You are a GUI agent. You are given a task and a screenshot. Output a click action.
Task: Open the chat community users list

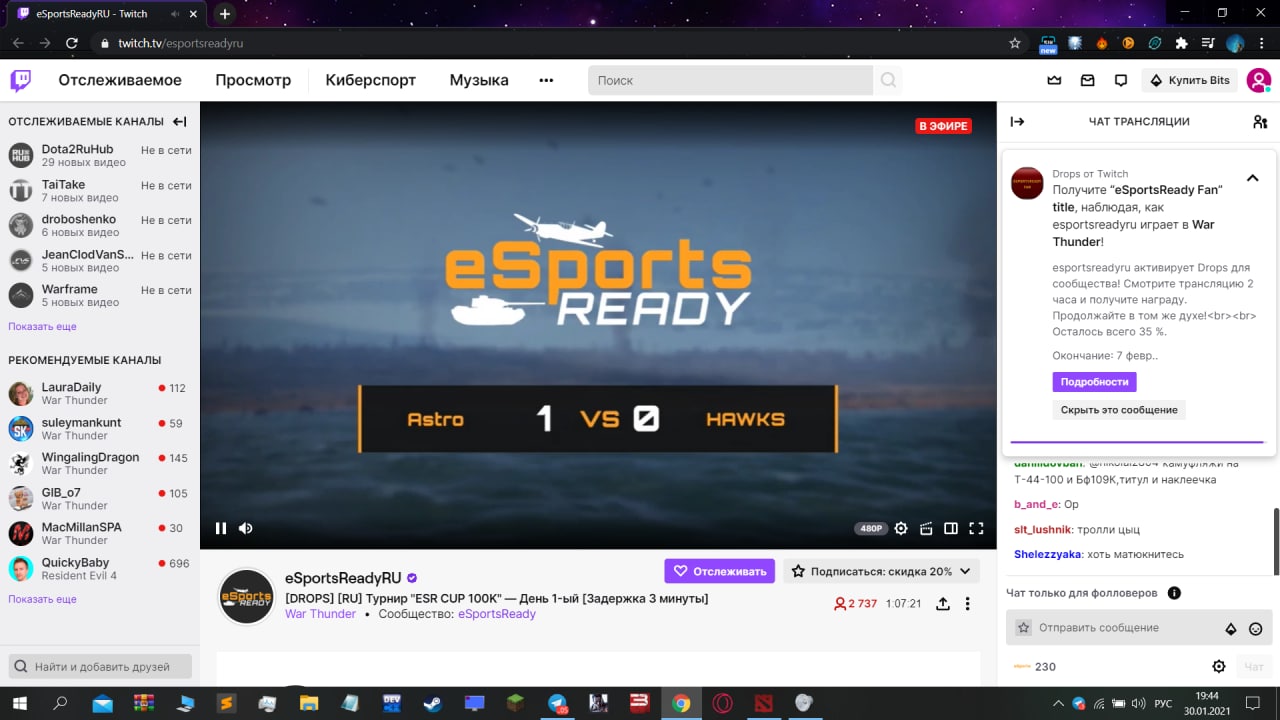point(1260,122)
